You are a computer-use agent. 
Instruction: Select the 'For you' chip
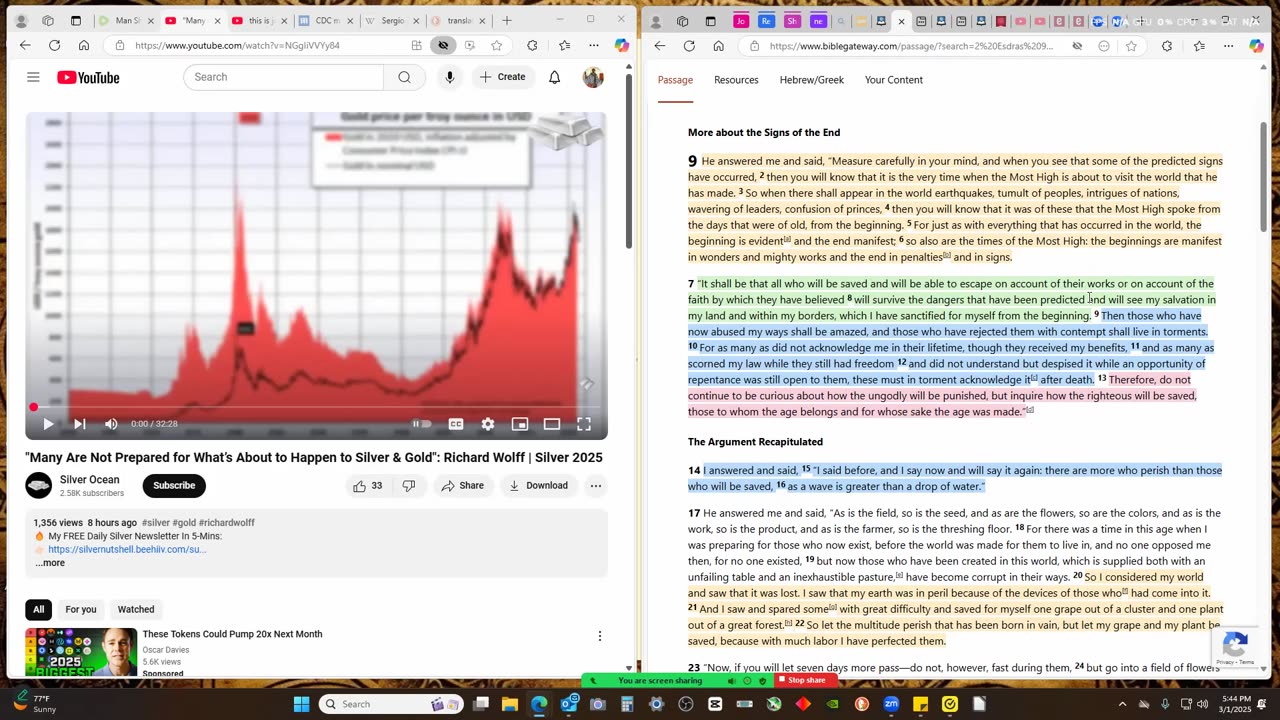(x=81, y=609)
